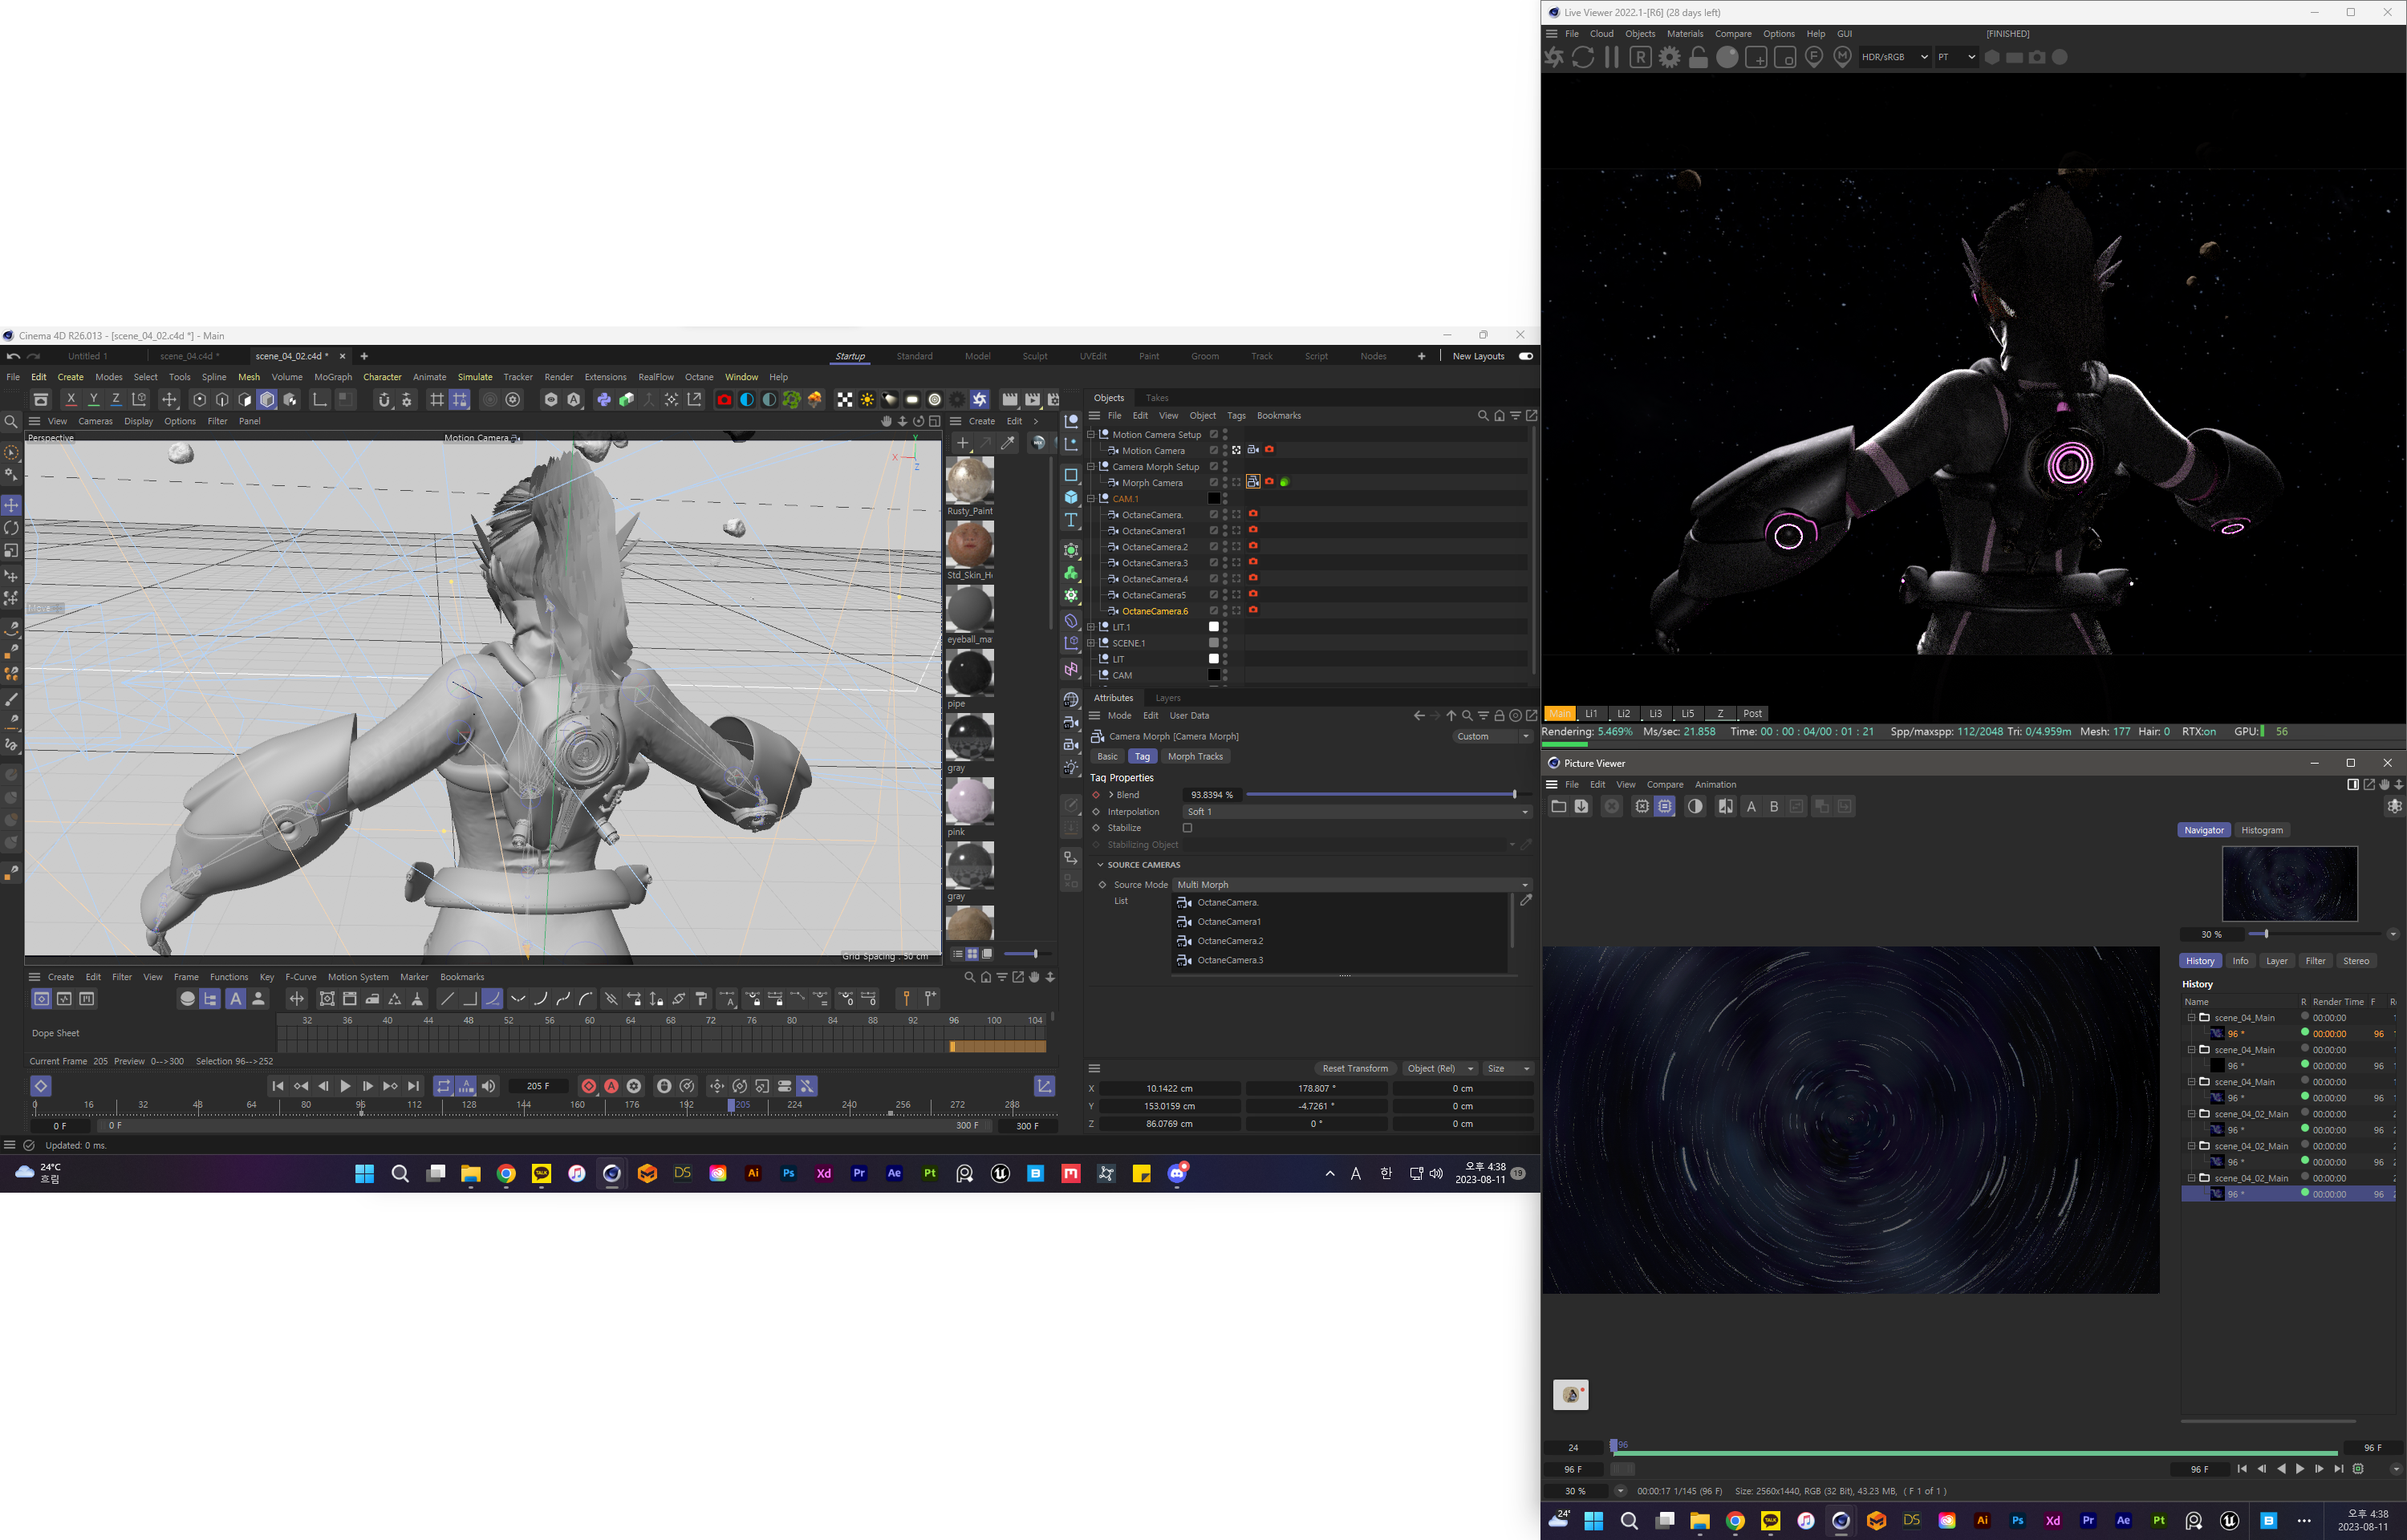Adjust the Picture Viewer zoom slider
The width and height of the screenshot is (2407, 1540).
coord(2315,934)
